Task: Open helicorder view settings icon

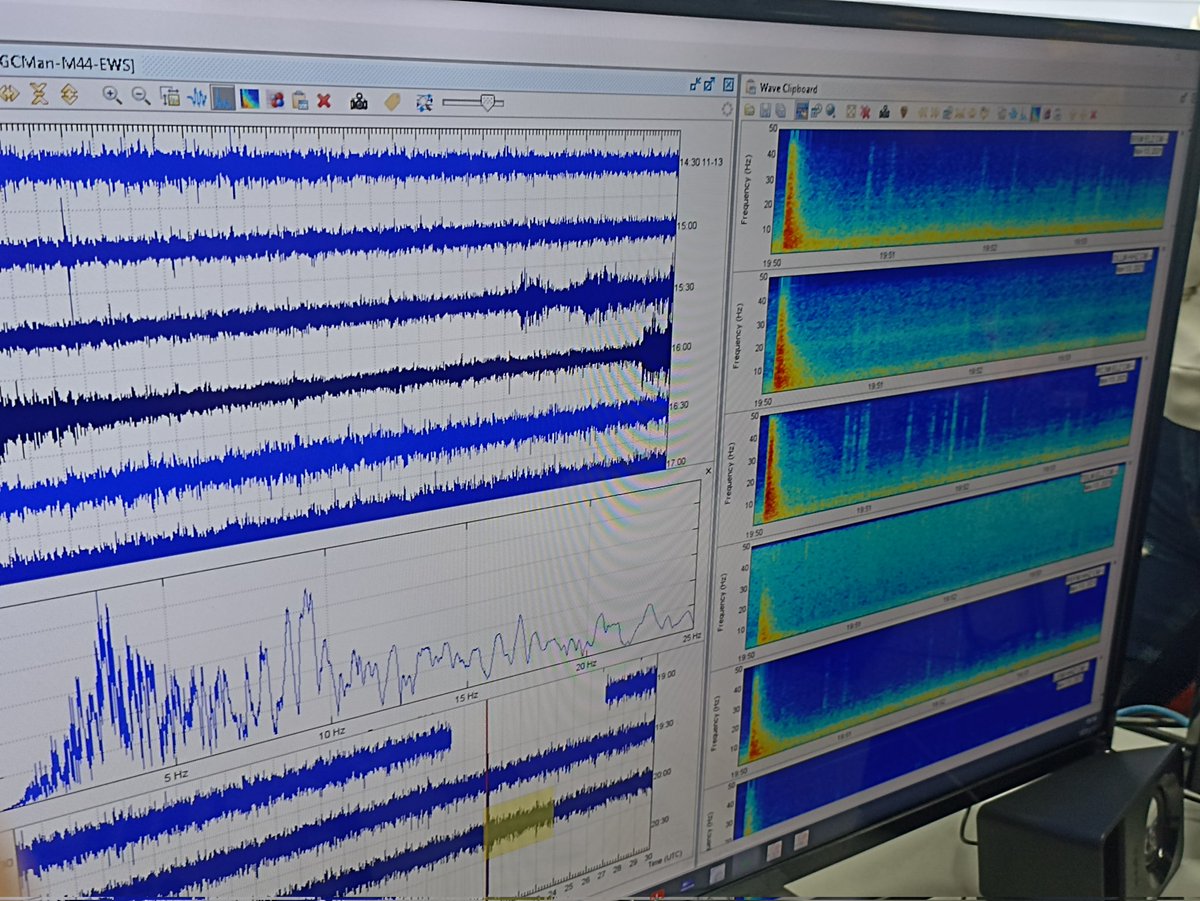Action: point(170,97)
